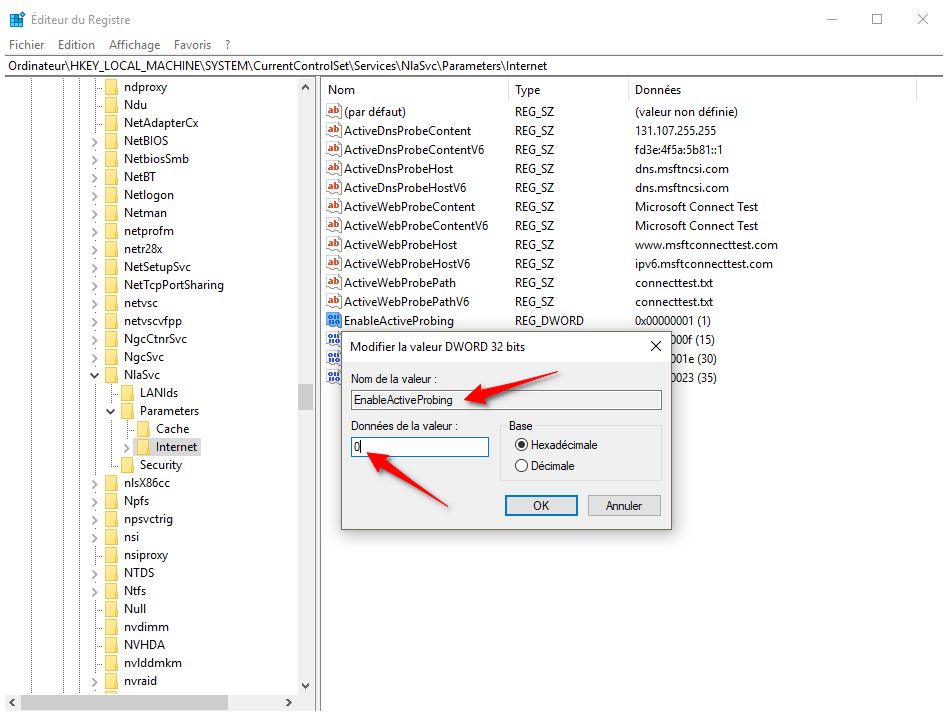Viewport: 948px width, 716px height.
Task: Click the Cache folder icon
Action: tap(143, 429)
